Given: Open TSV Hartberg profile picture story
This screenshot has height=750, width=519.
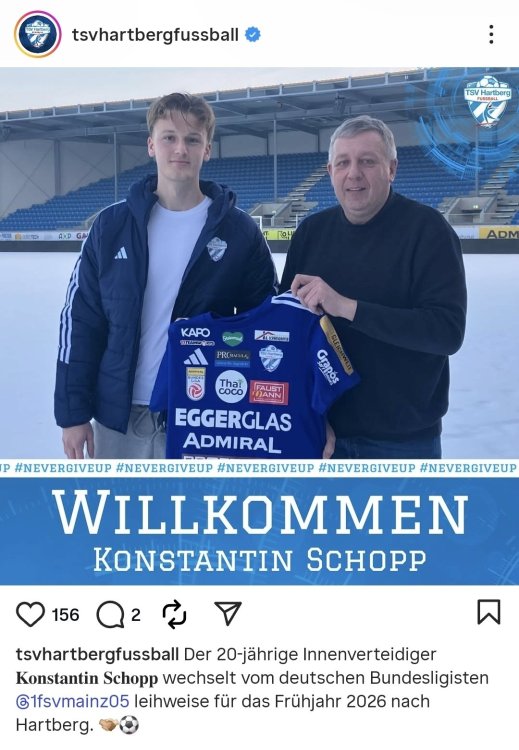Looking at the screenshot, I should pos(37,34).
